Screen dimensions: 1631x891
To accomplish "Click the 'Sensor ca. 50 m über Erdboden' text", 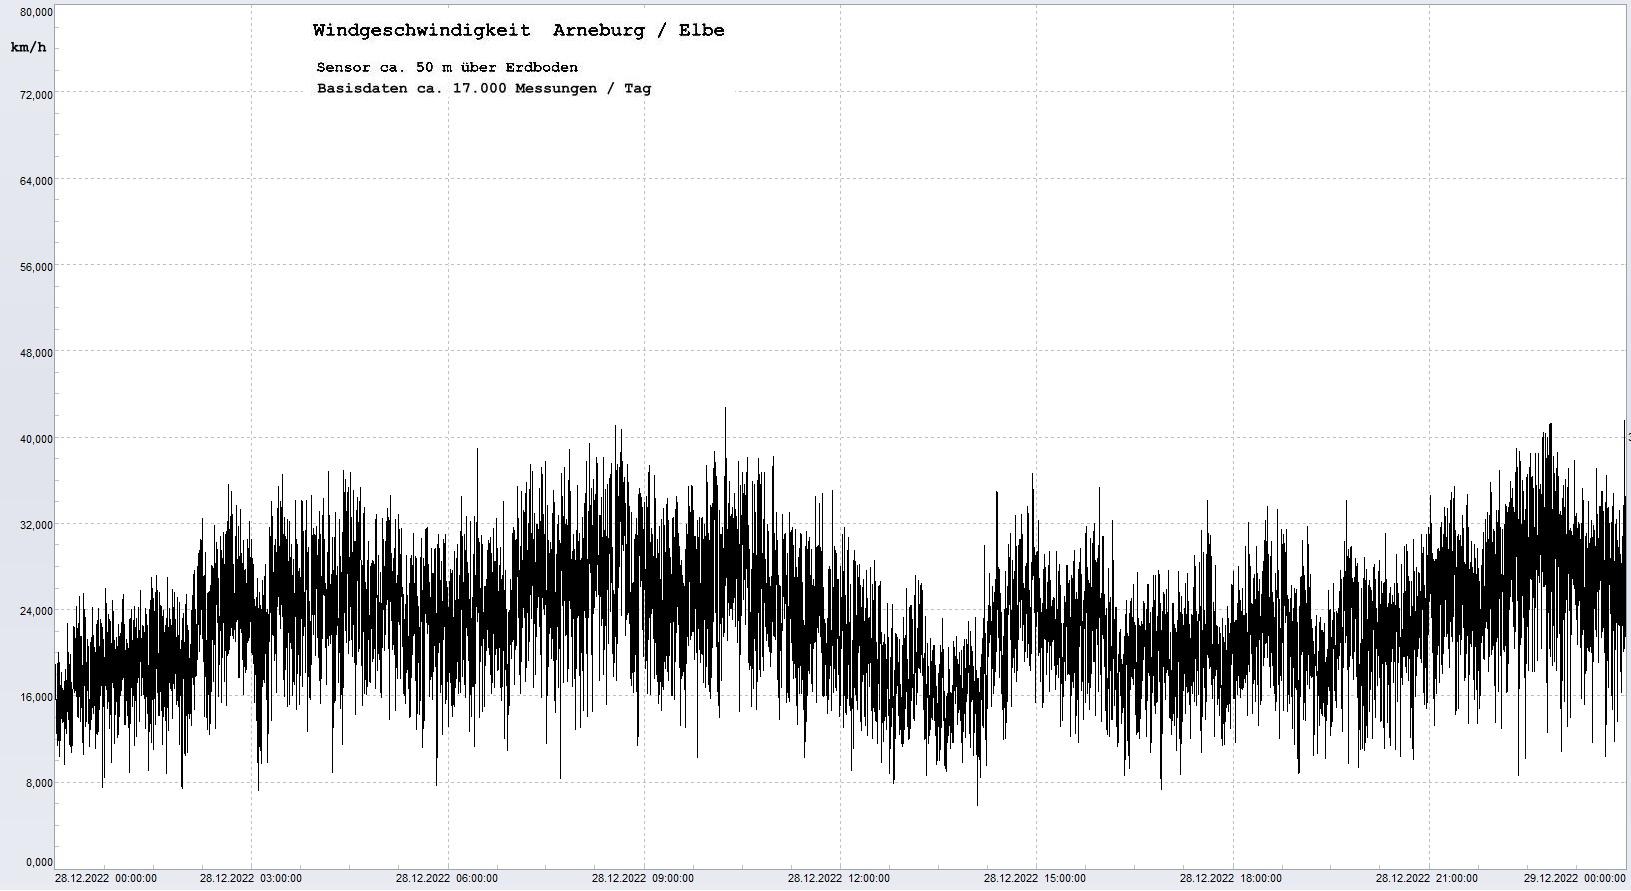I will [x=446, y=67].
